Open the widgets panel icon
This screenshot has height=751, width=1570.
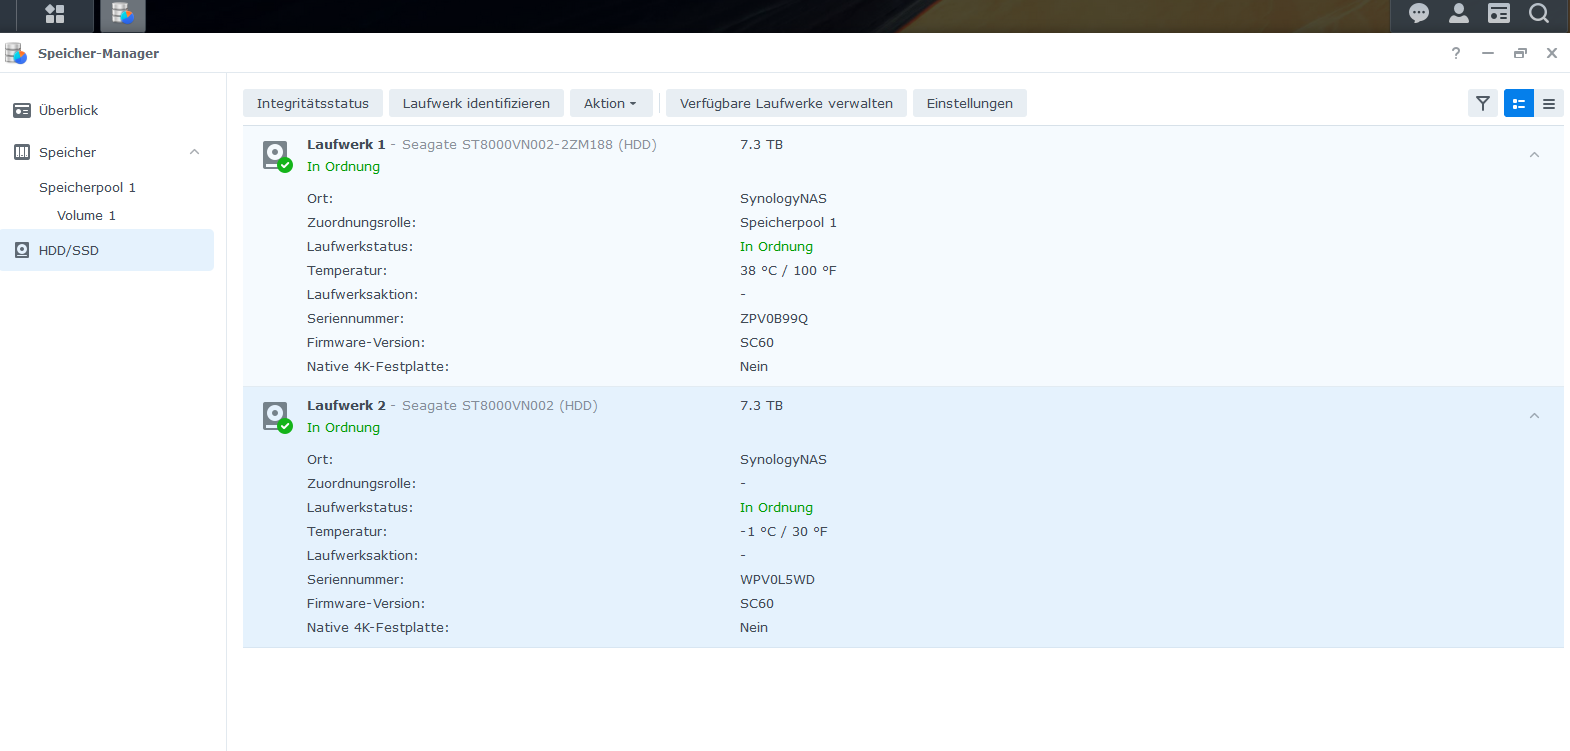coord(1499,13)
